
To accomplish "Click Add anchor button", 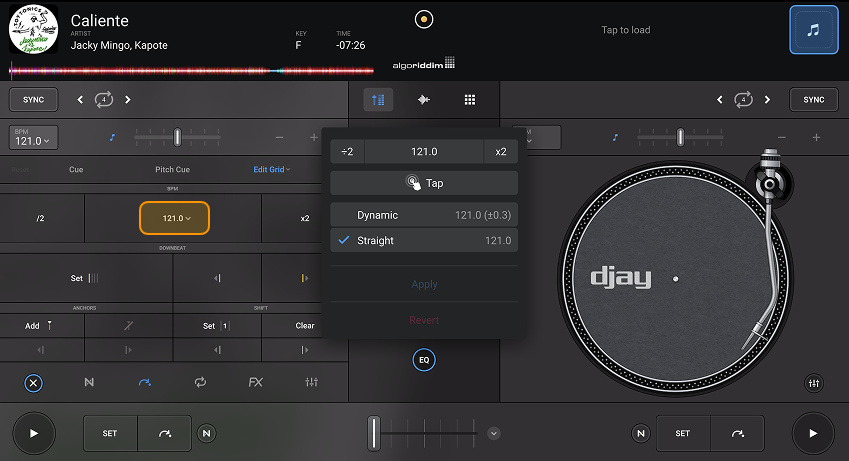I will (42, 326).
